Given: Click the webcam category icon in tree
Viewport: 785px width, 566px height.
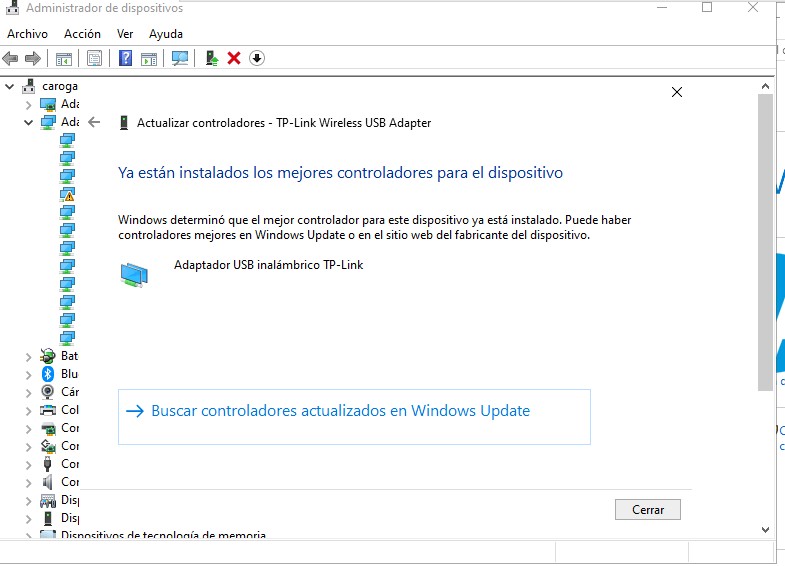Looking at the screenshot, I should (x=48, y=392).
